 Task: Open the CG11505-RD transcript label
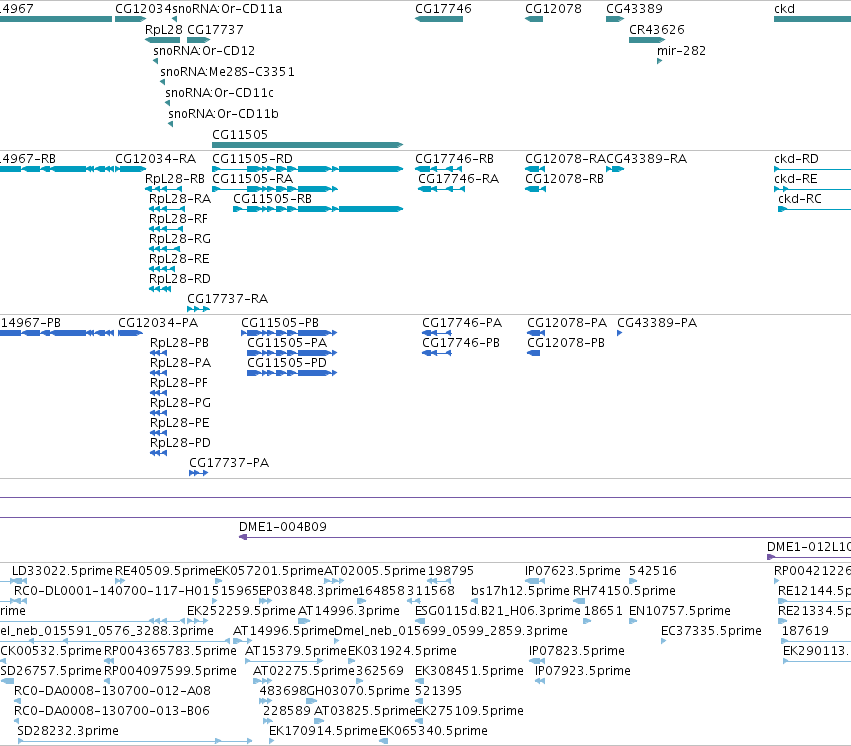click(x=252, y=158)
